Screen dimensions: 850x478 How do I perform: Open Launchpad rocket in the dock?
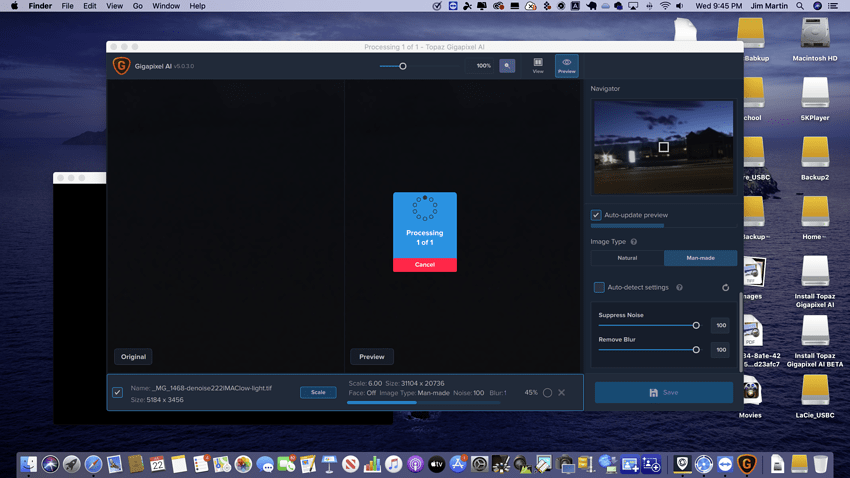point(72,464)
